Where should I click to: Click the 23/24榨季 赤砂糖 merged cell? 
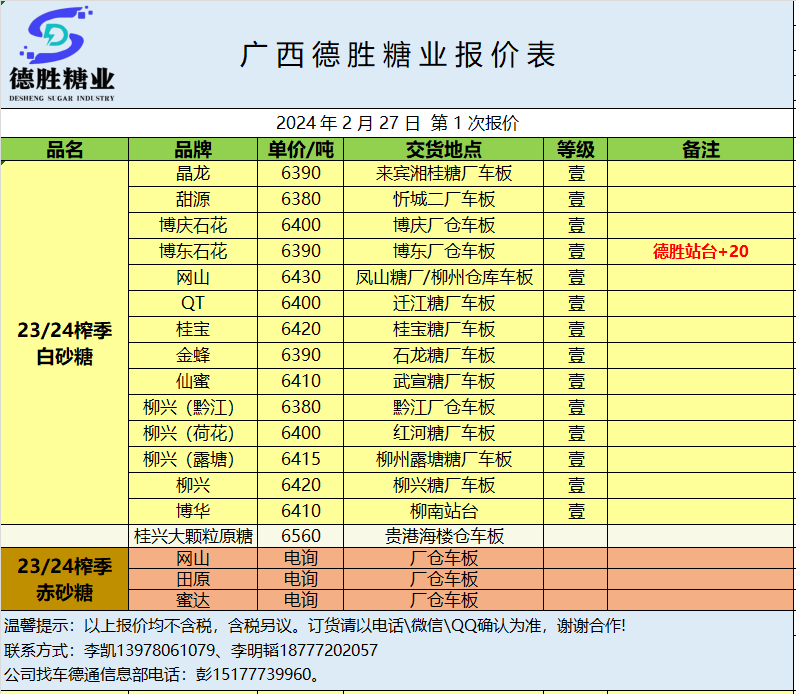(65, 579)
